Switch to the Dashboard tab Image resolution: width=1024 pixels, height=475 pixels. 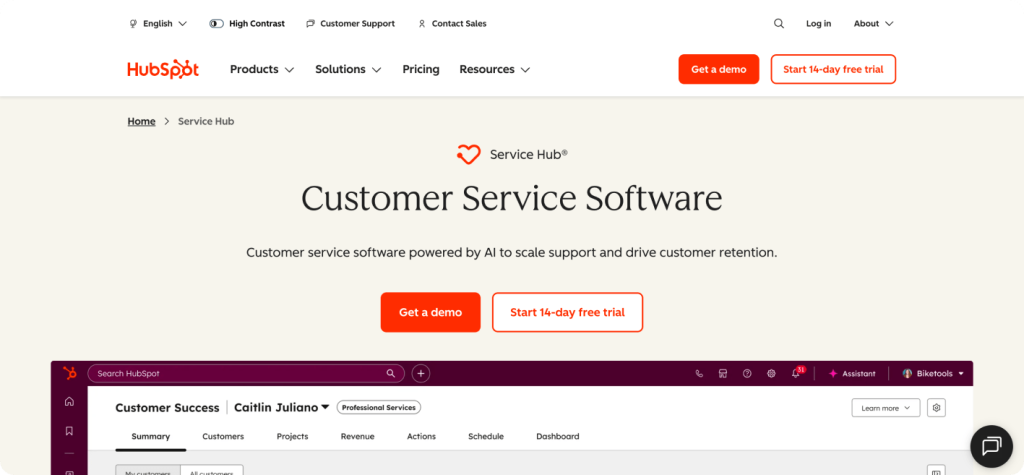click(x=558, y=436)
